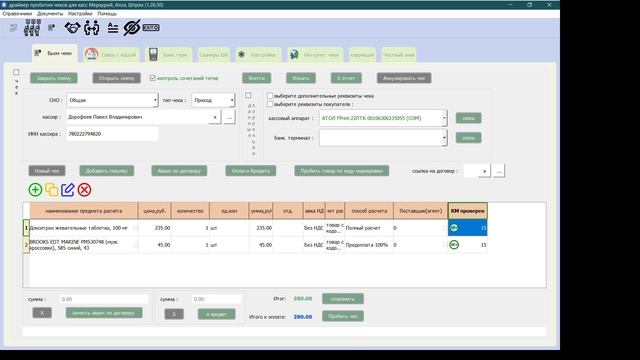Open the СНО dropdown
This screenshot has width=640, height=360.
155,100
